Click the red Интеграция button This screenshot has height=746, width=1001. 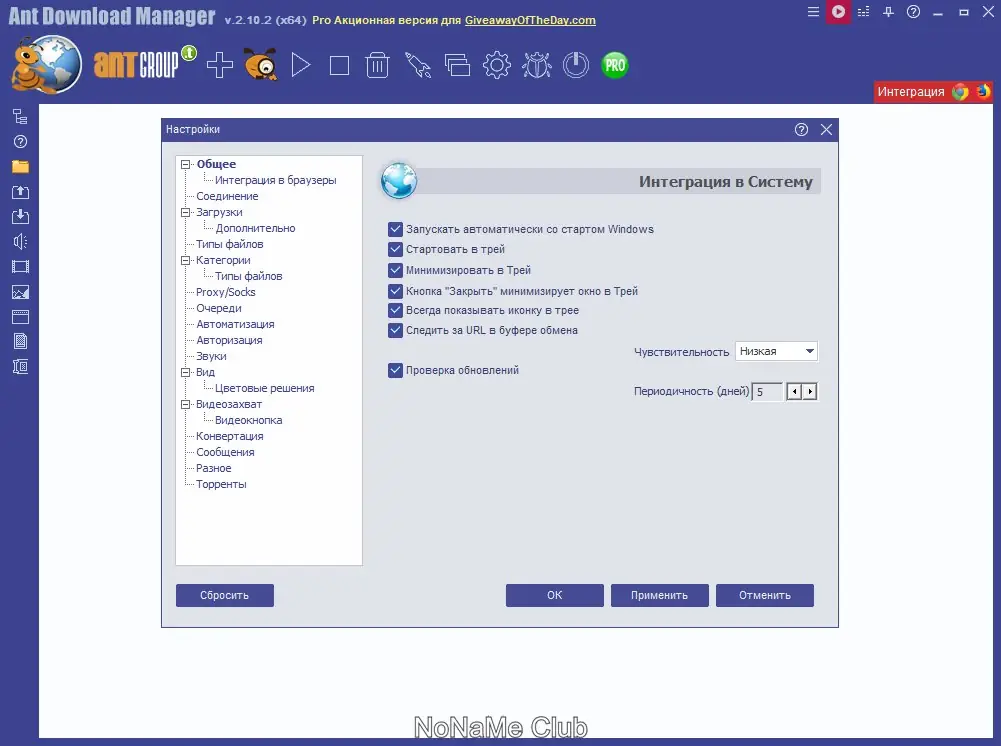[933, 92]
